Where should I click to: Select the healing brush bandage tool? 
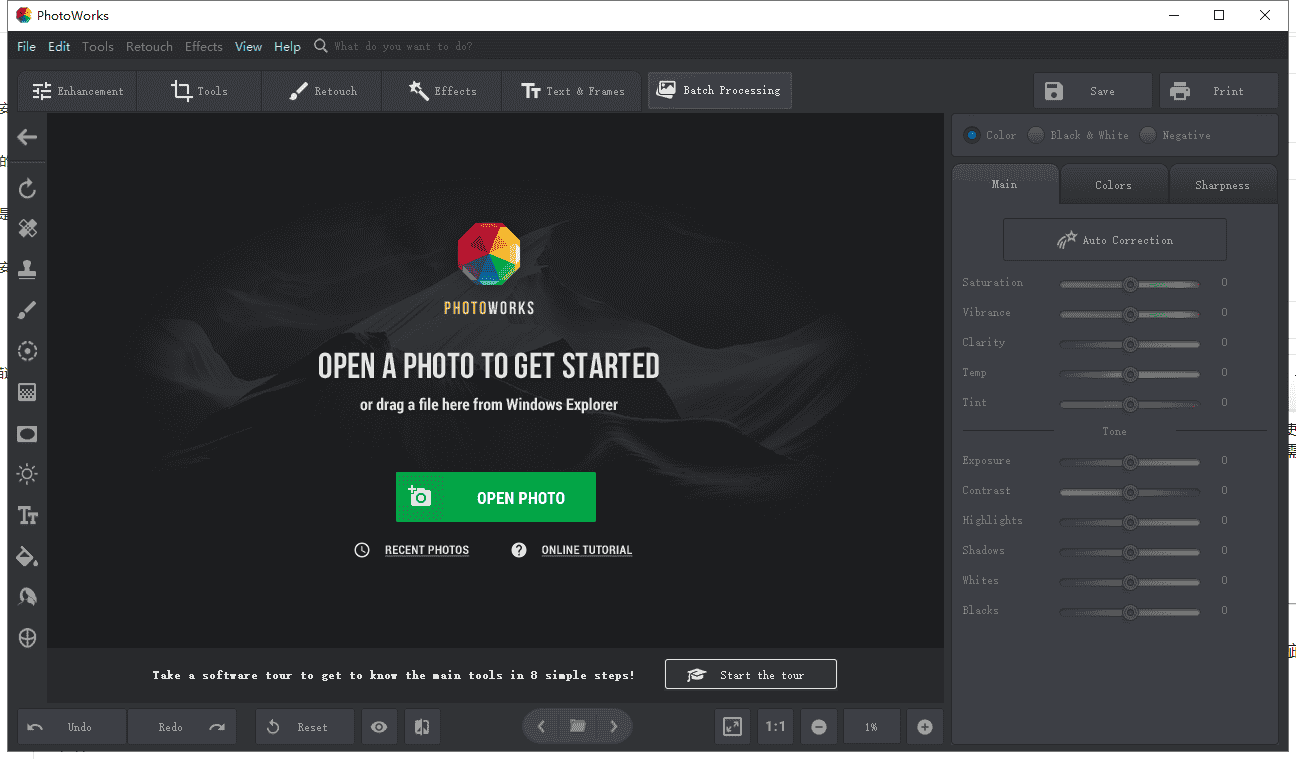pos(28,229)
